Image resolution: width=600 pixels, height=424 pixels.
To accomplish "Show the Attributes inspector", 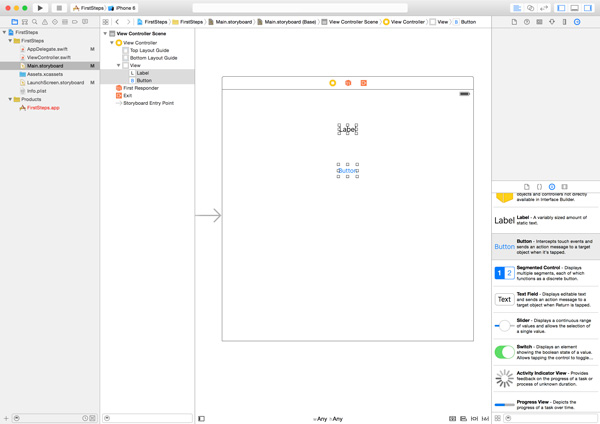I will (x=552, y=22).
